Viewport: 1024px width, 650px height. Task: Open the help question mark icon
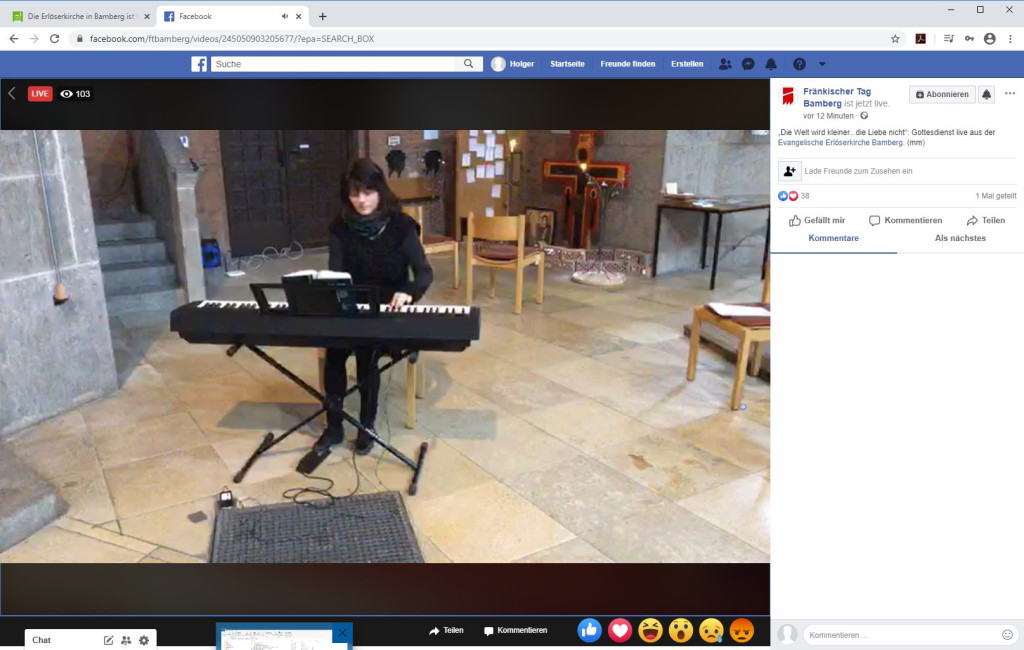pyautogui.click(x=799, y=64)
